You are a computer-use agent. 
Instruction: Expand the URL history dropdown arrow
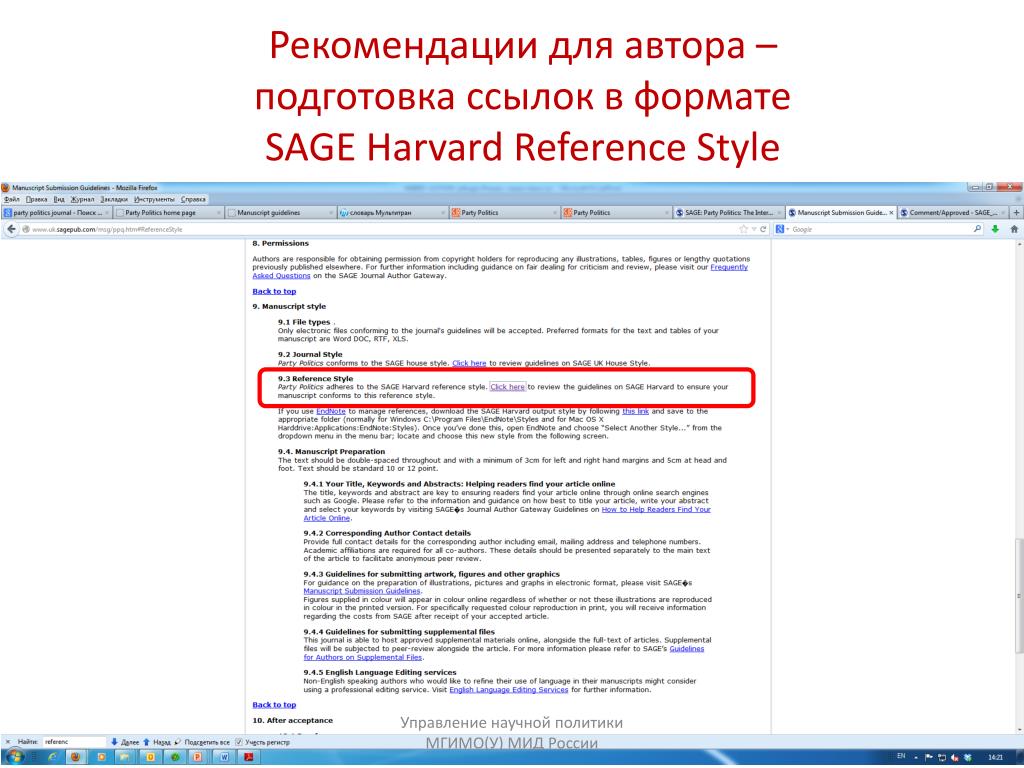(x=754, y=229)
